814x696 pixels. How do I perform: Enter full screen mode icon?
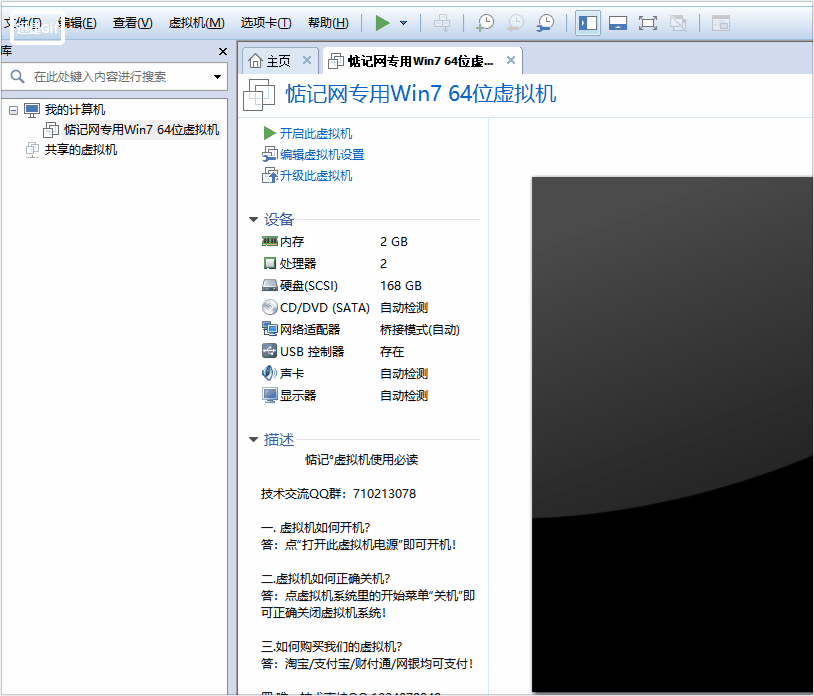pos(648,23)
